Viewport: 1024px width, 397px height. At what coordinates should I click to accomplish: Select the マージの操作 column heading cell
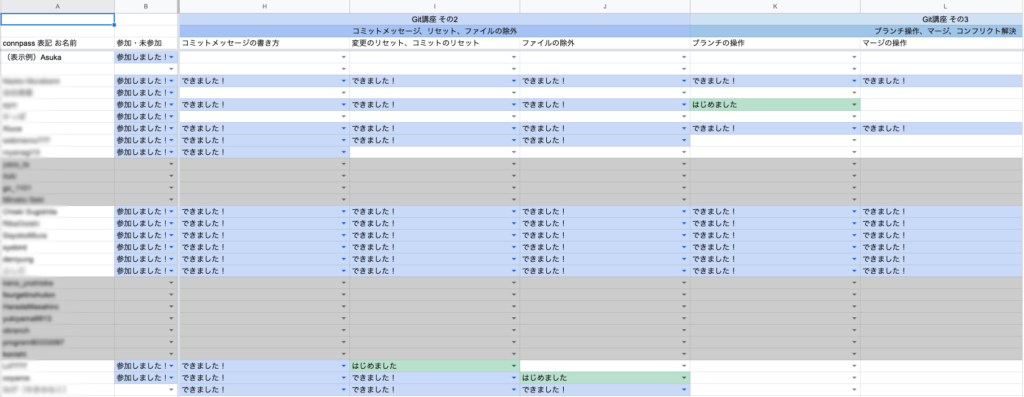click(942, 43)
